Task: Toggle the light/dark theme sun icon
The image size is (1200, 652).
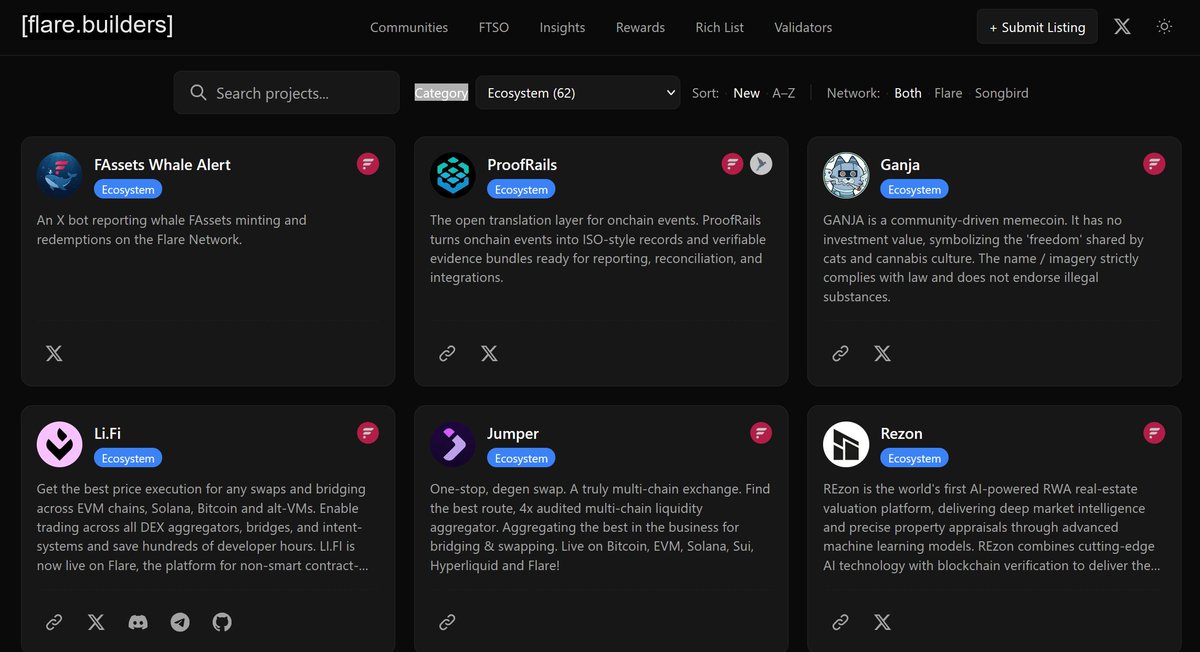Action: 1164,27
